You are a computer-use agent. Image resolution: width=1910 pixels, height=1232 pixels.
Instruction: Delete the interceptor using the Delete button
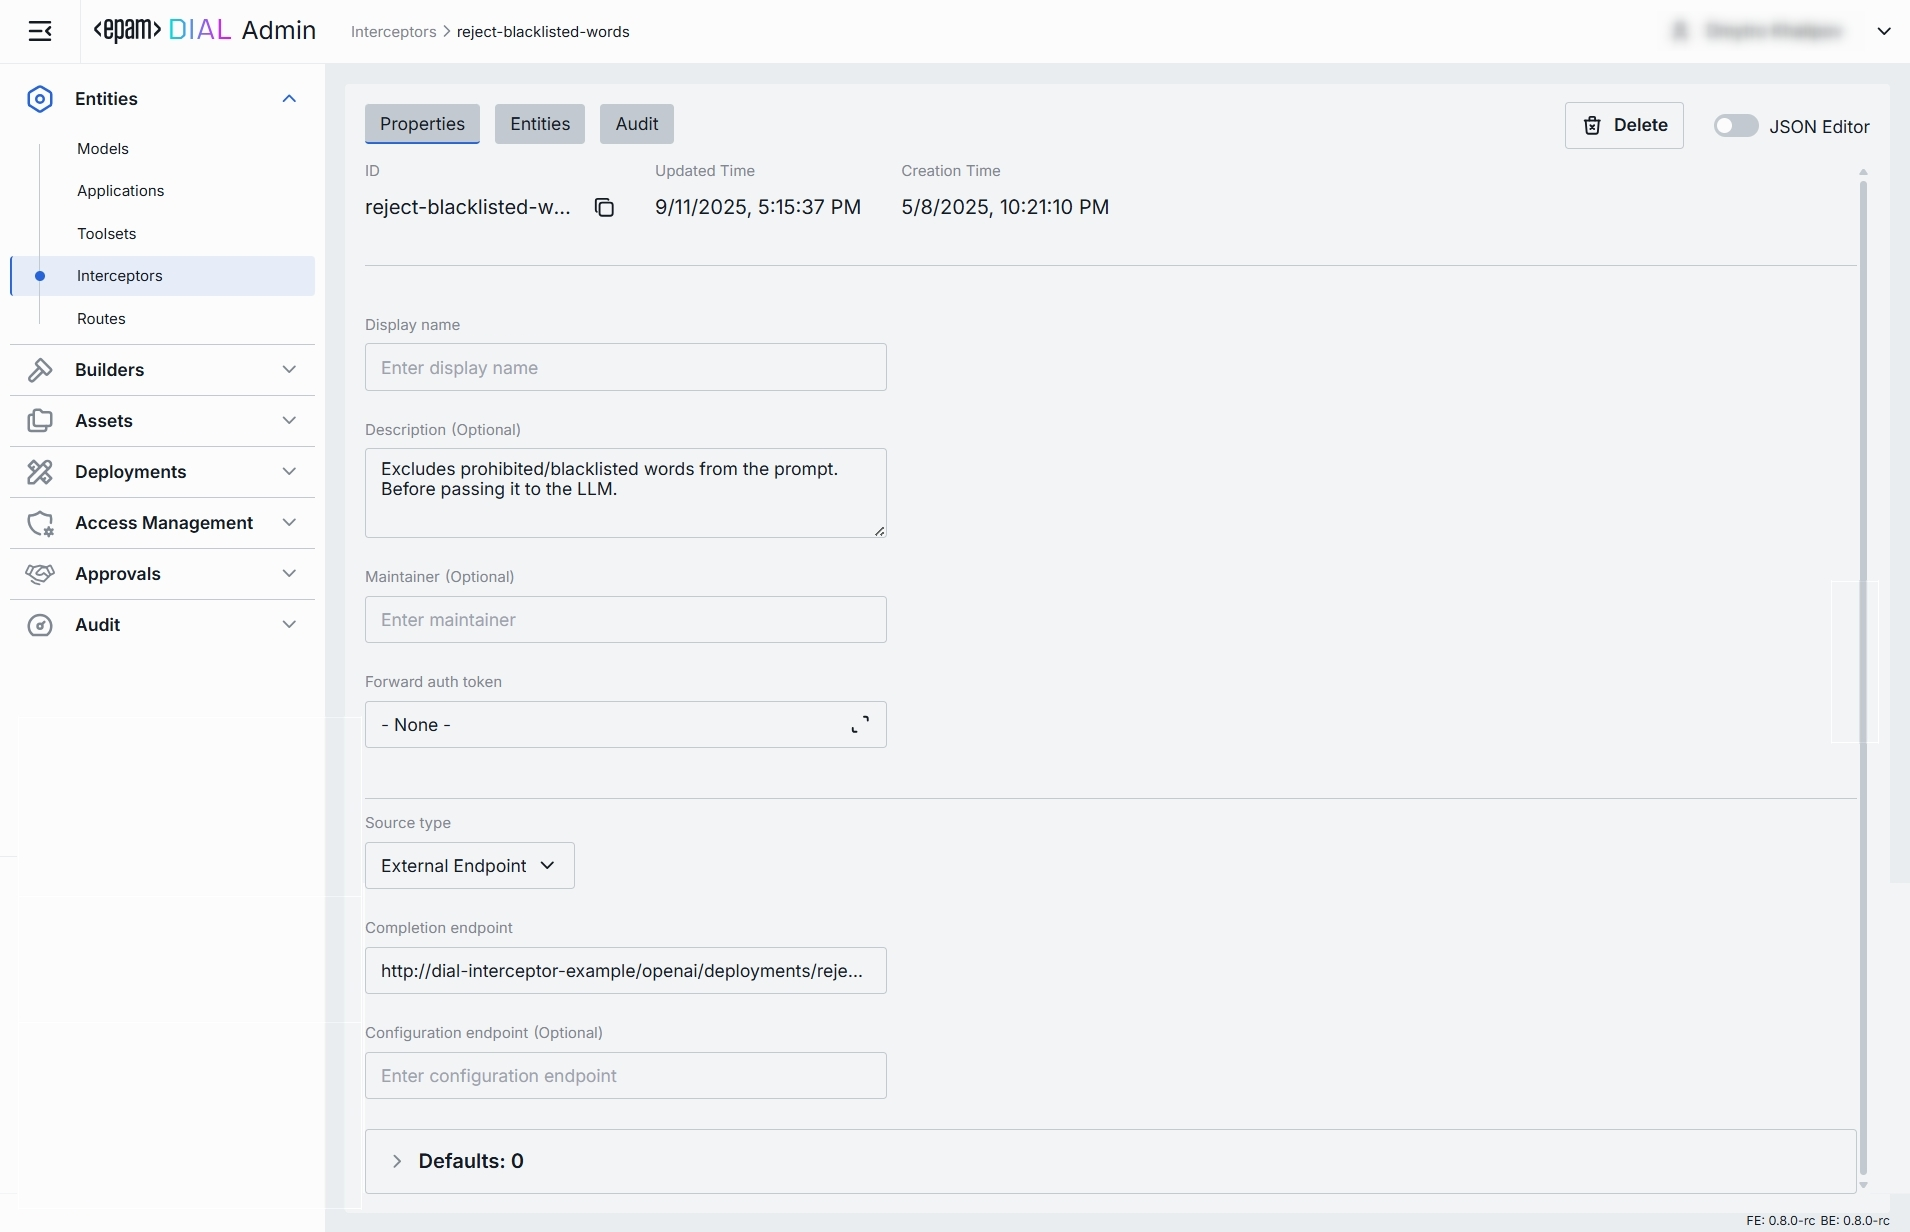(x=1624, y=125)
